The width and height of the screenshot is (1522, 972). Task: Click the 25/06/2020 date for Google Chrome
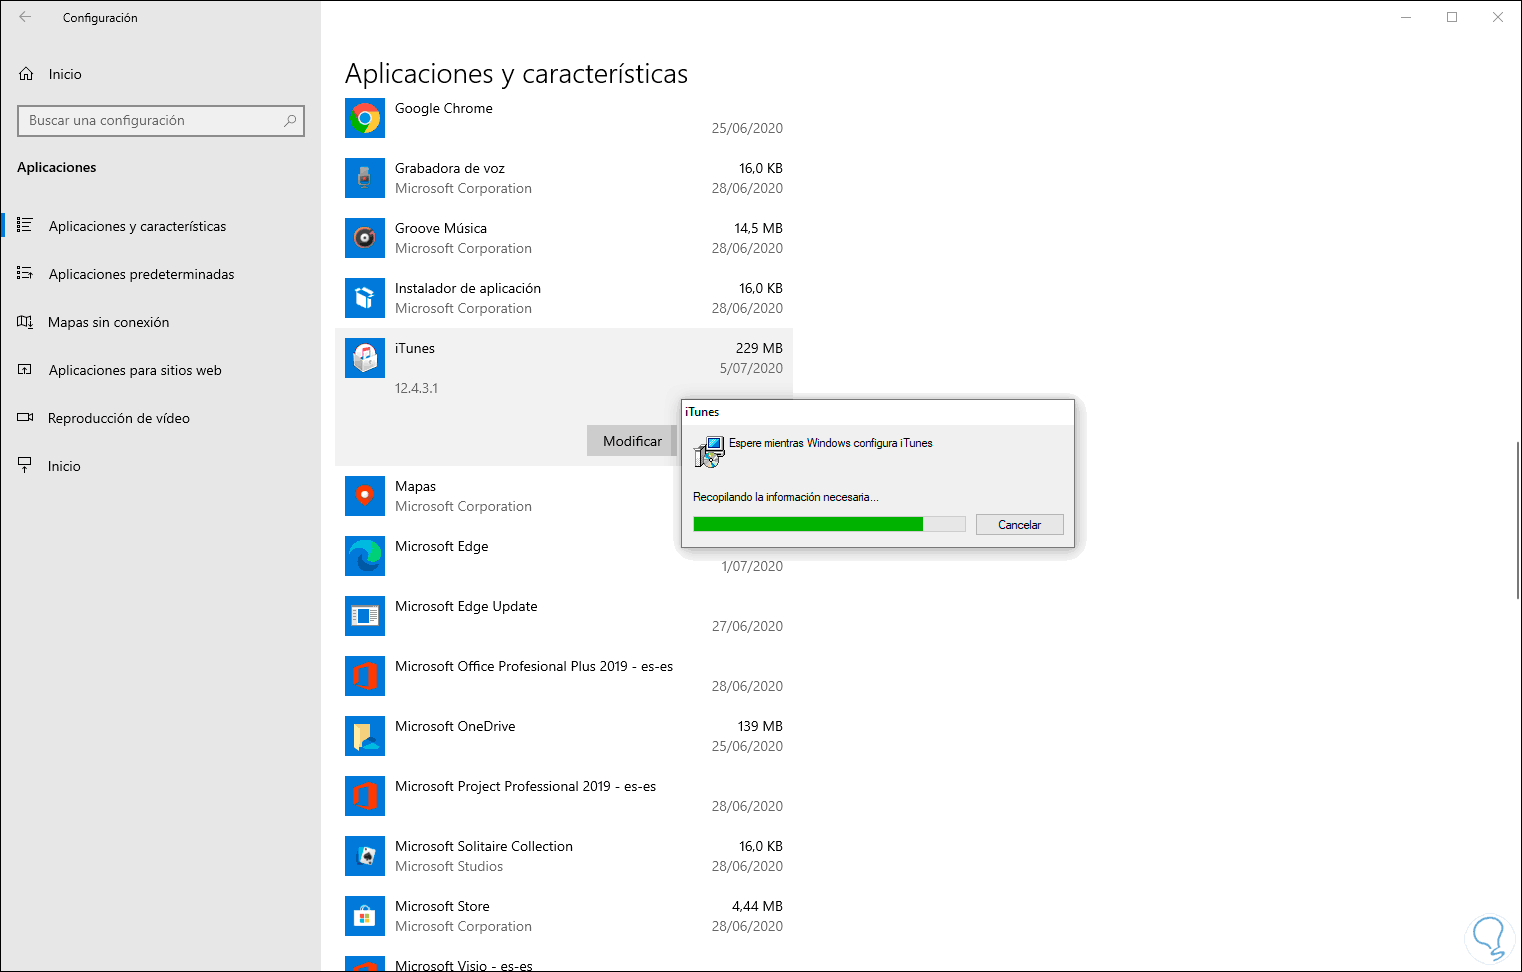coord(747,128)
